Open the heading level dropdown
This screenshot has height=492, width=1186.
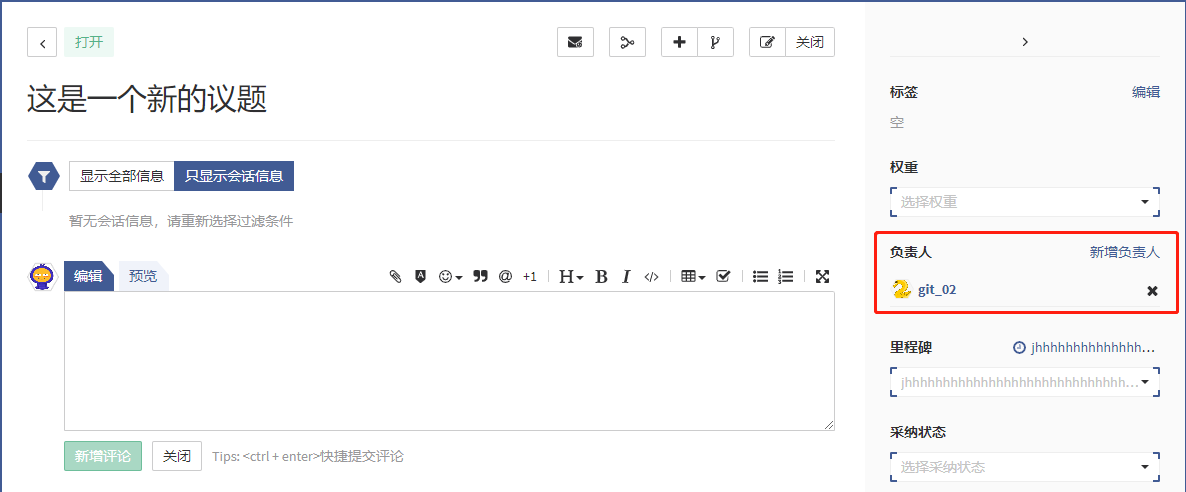[x=570, y=277]
